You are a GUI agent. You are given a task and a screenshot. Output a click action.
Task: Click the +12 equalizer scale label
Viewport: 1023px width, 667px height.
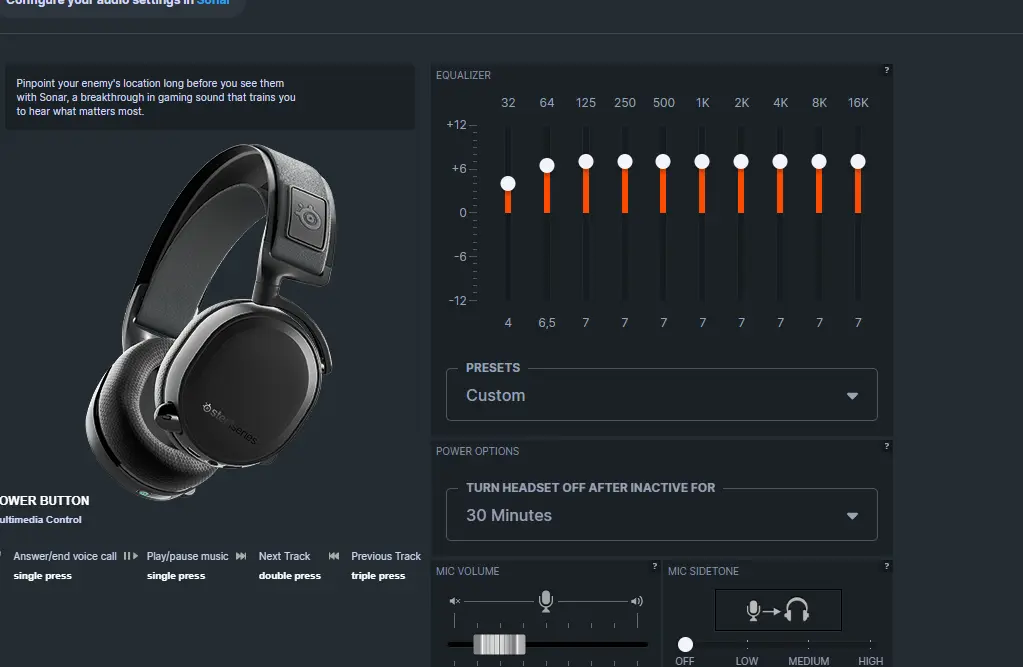[456, 125]
